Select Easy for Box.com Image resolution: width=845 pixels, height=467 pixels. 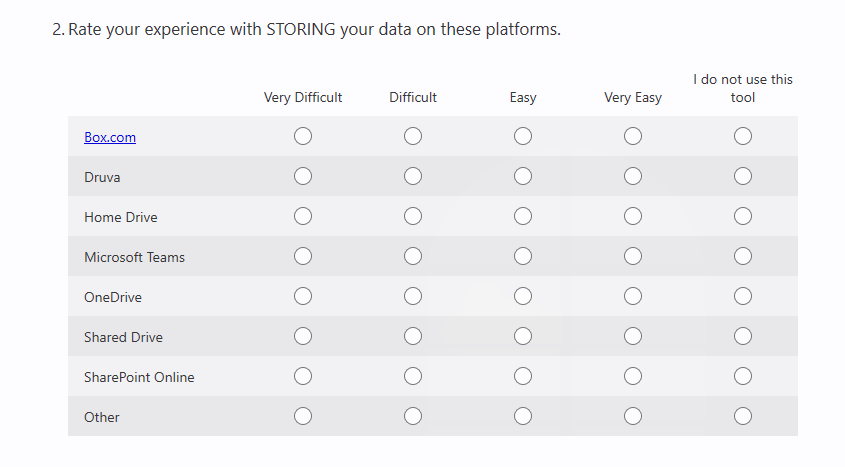point(523,136)
